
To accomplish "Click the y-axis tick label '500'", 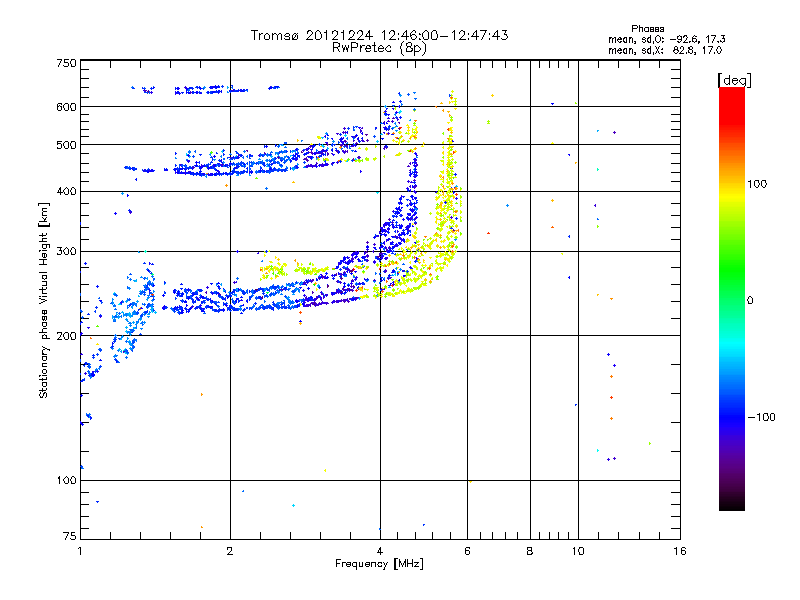I will 66,145.
